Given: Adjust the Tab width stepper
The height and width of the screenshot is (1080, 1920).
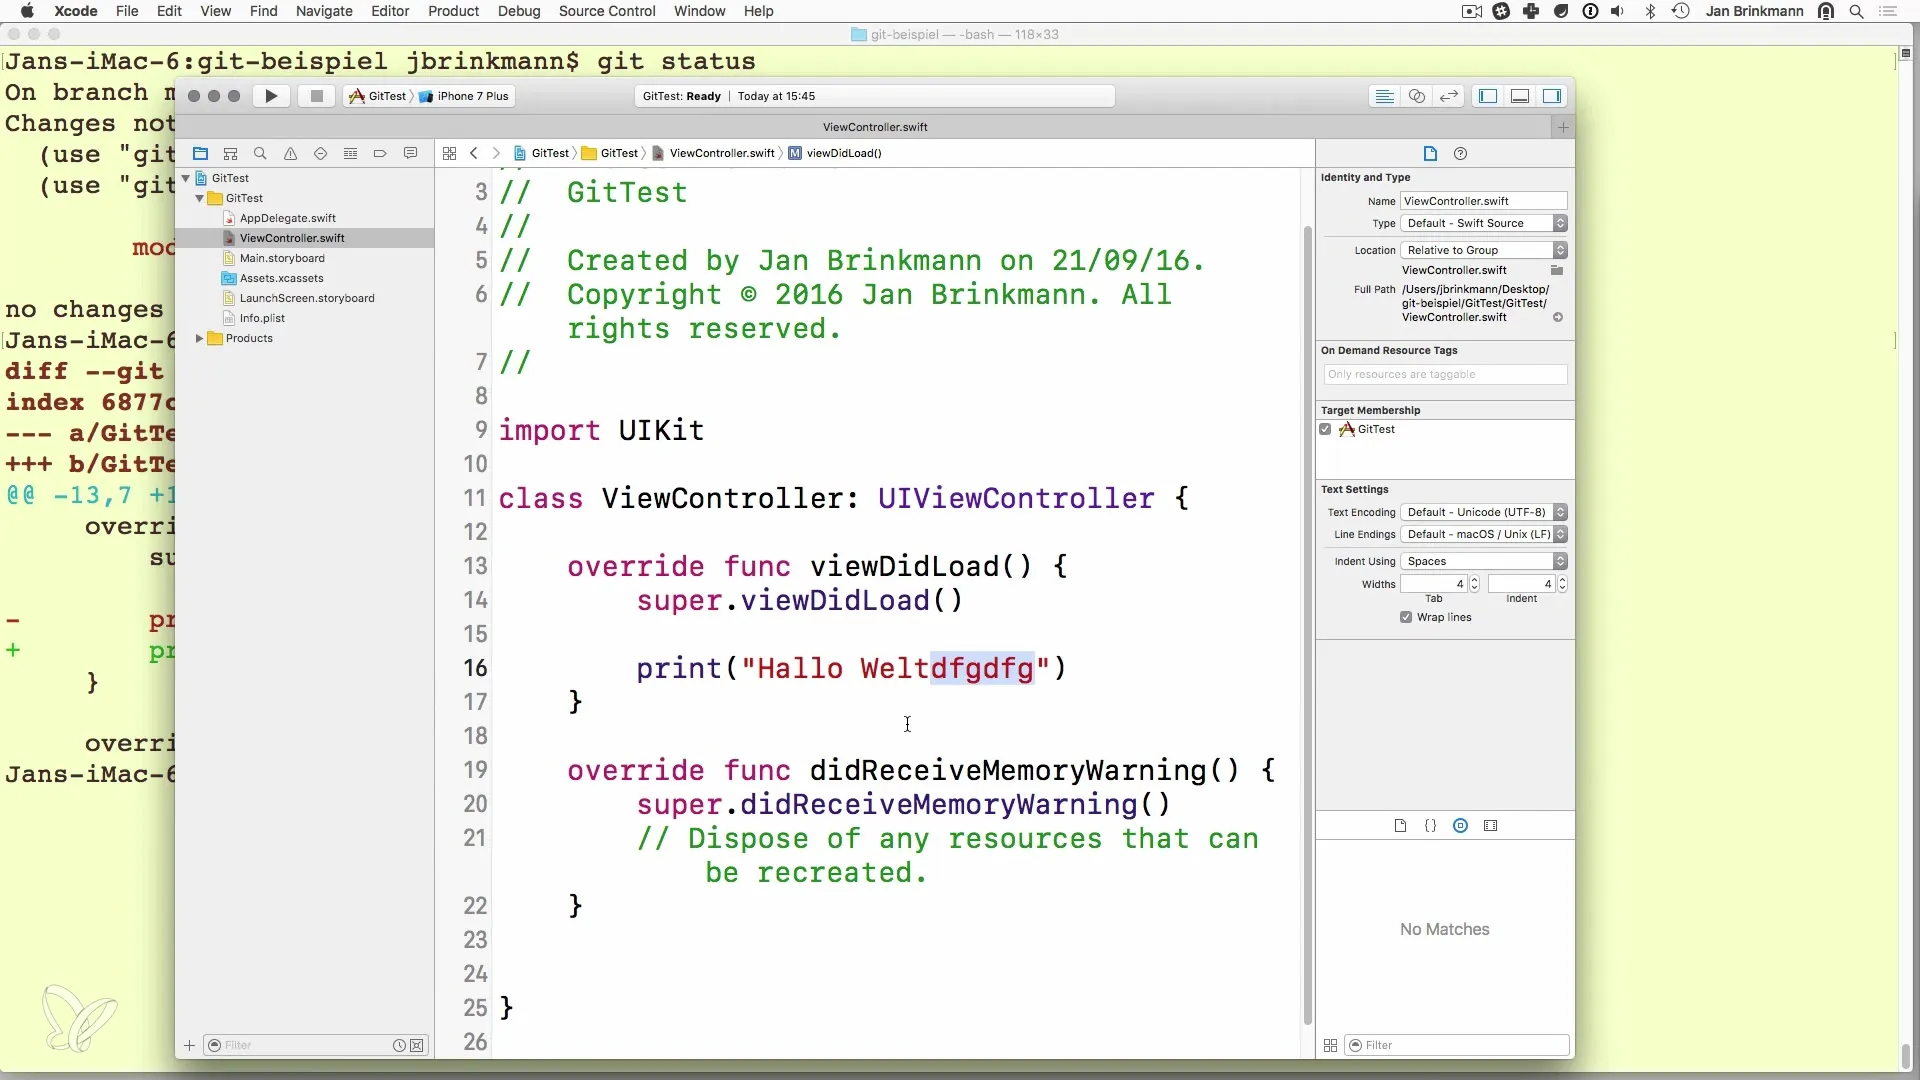Looking at the screenshot, I should [x=1474, y=584].
